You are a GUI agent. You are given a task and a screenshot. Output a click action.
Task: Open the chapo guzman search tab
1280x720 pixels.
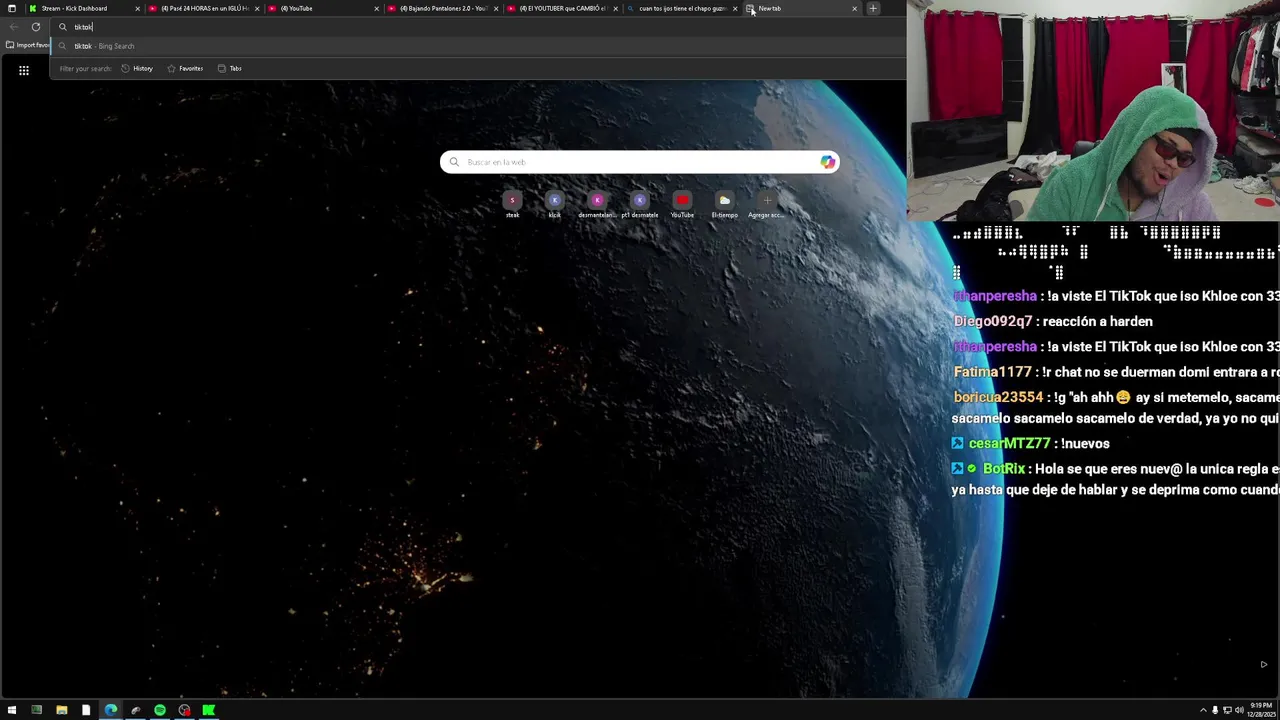point(682,8)
